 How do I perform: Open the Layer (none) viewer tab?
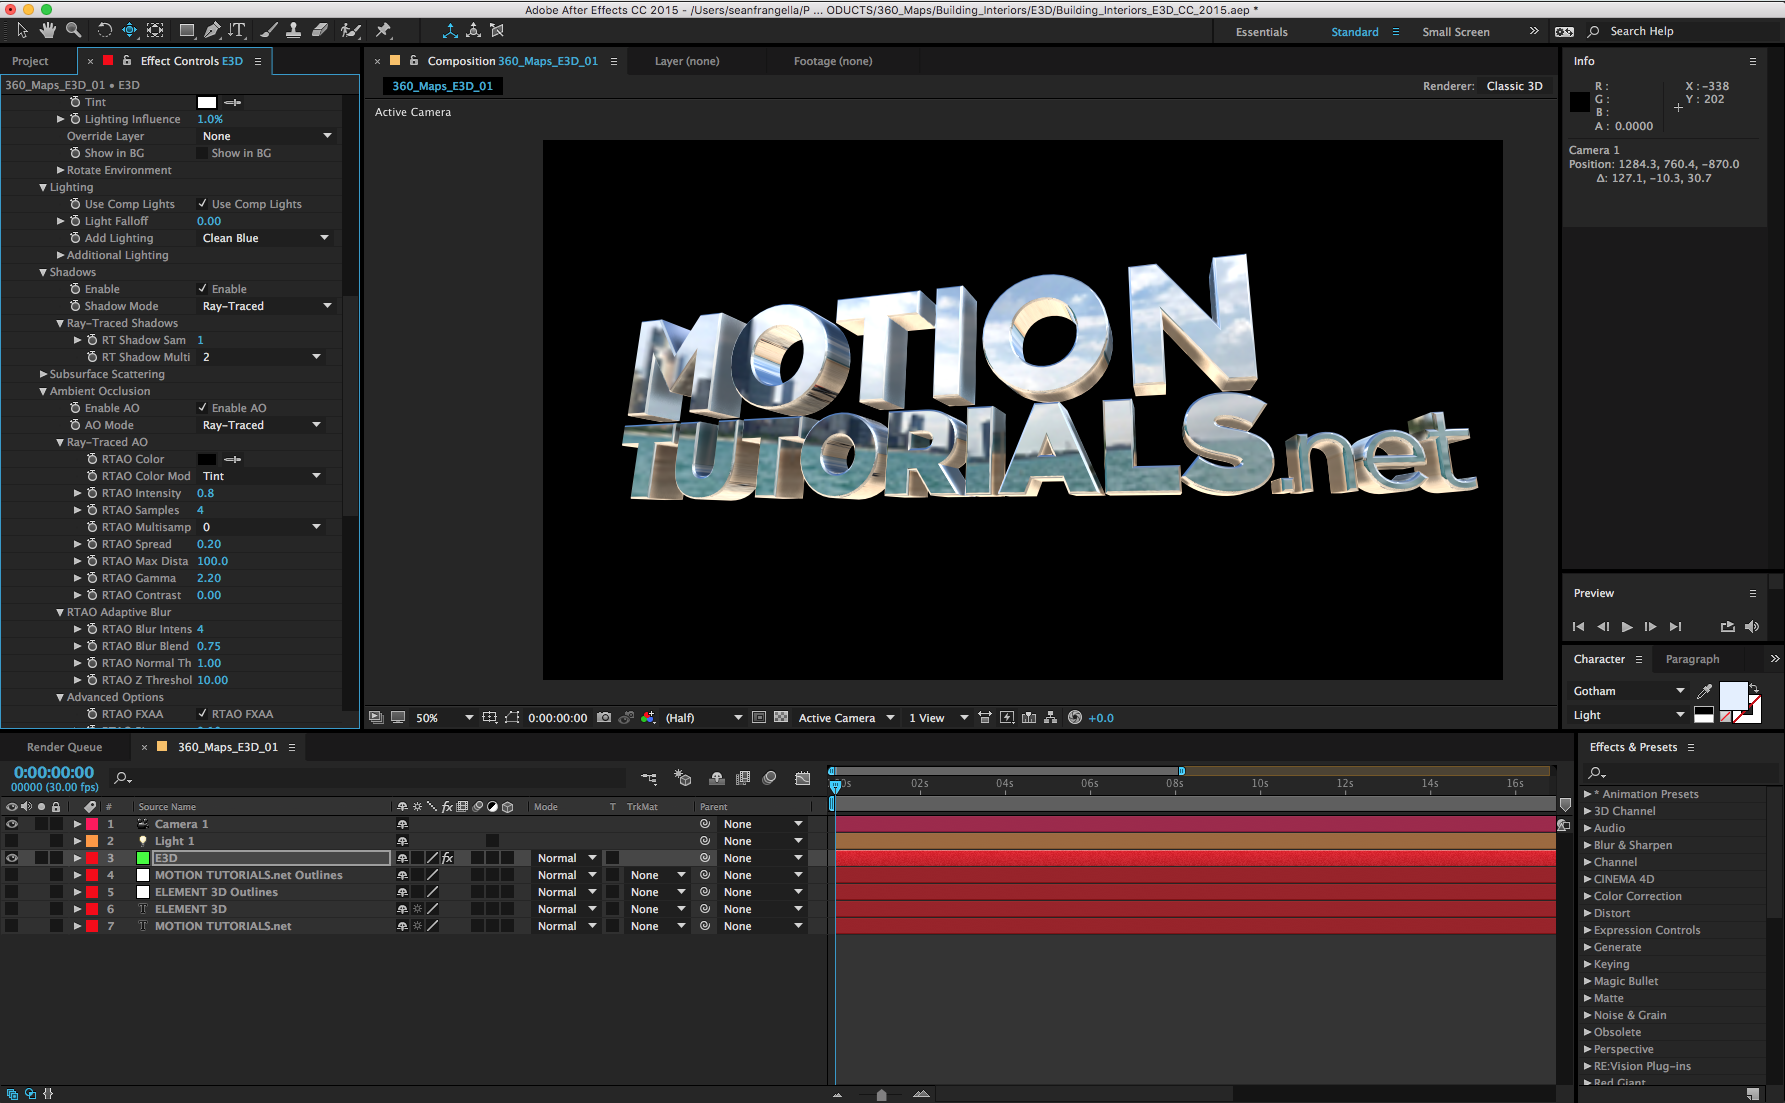pos(686,61)
